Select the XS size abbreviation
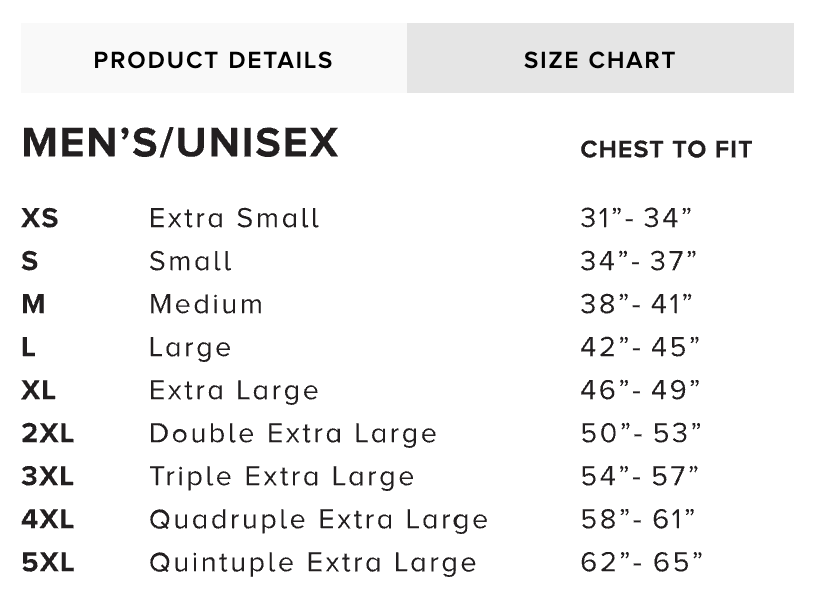 click(40, 218)
